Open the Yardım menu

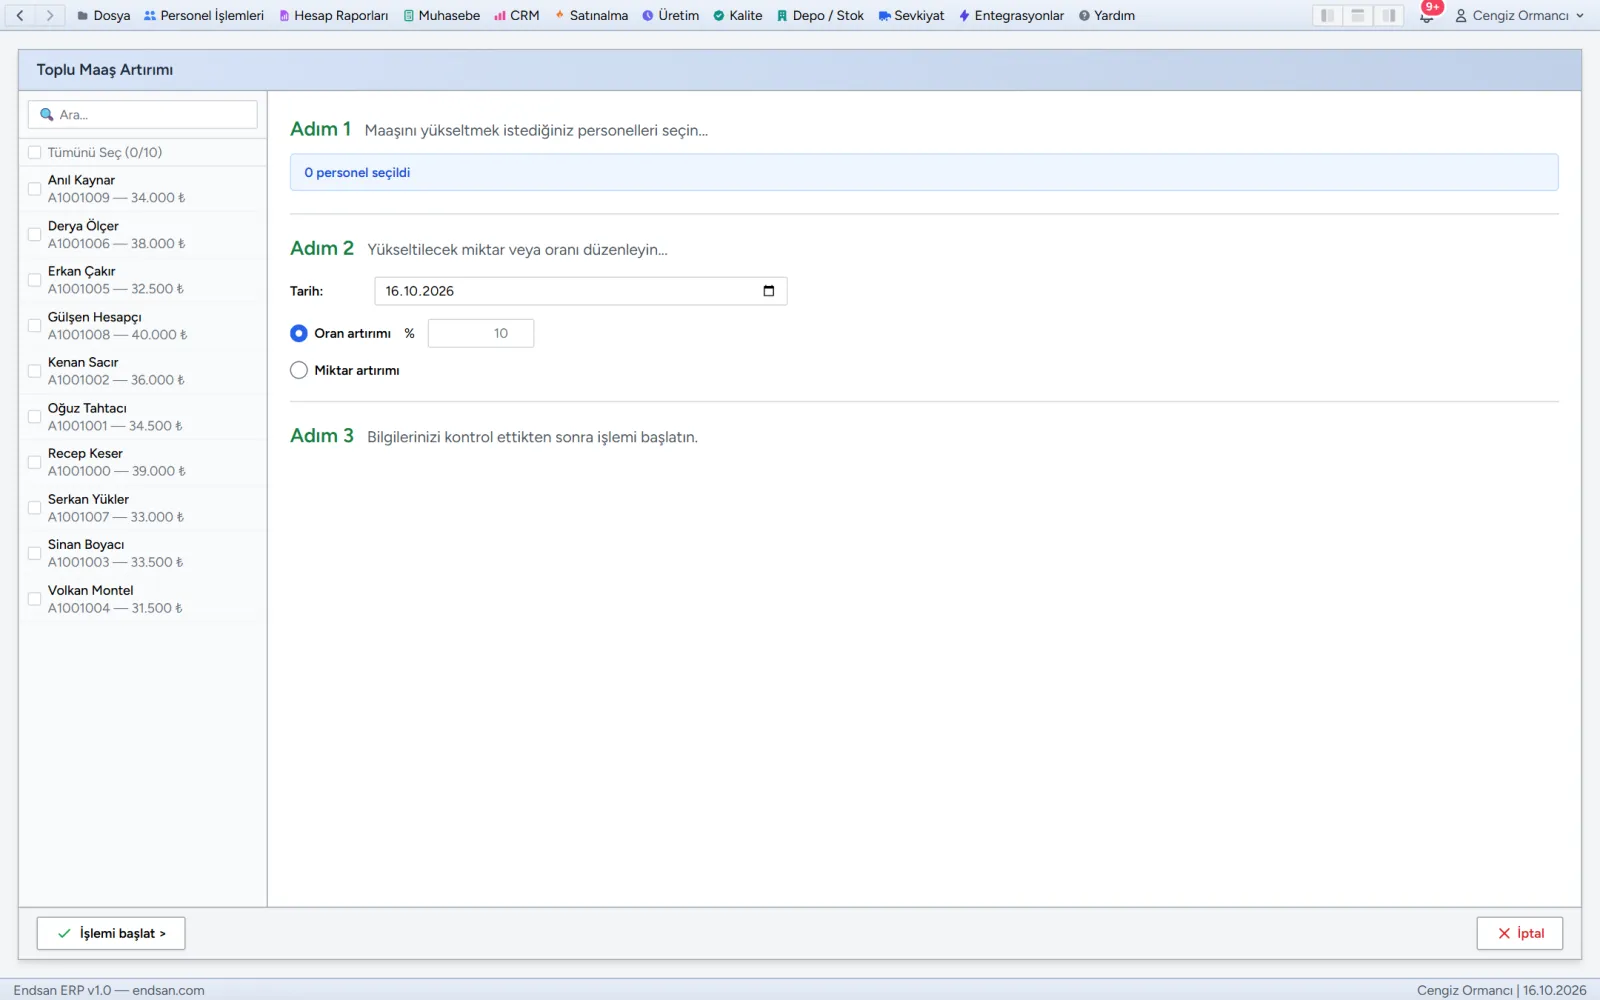point(1107,15)
